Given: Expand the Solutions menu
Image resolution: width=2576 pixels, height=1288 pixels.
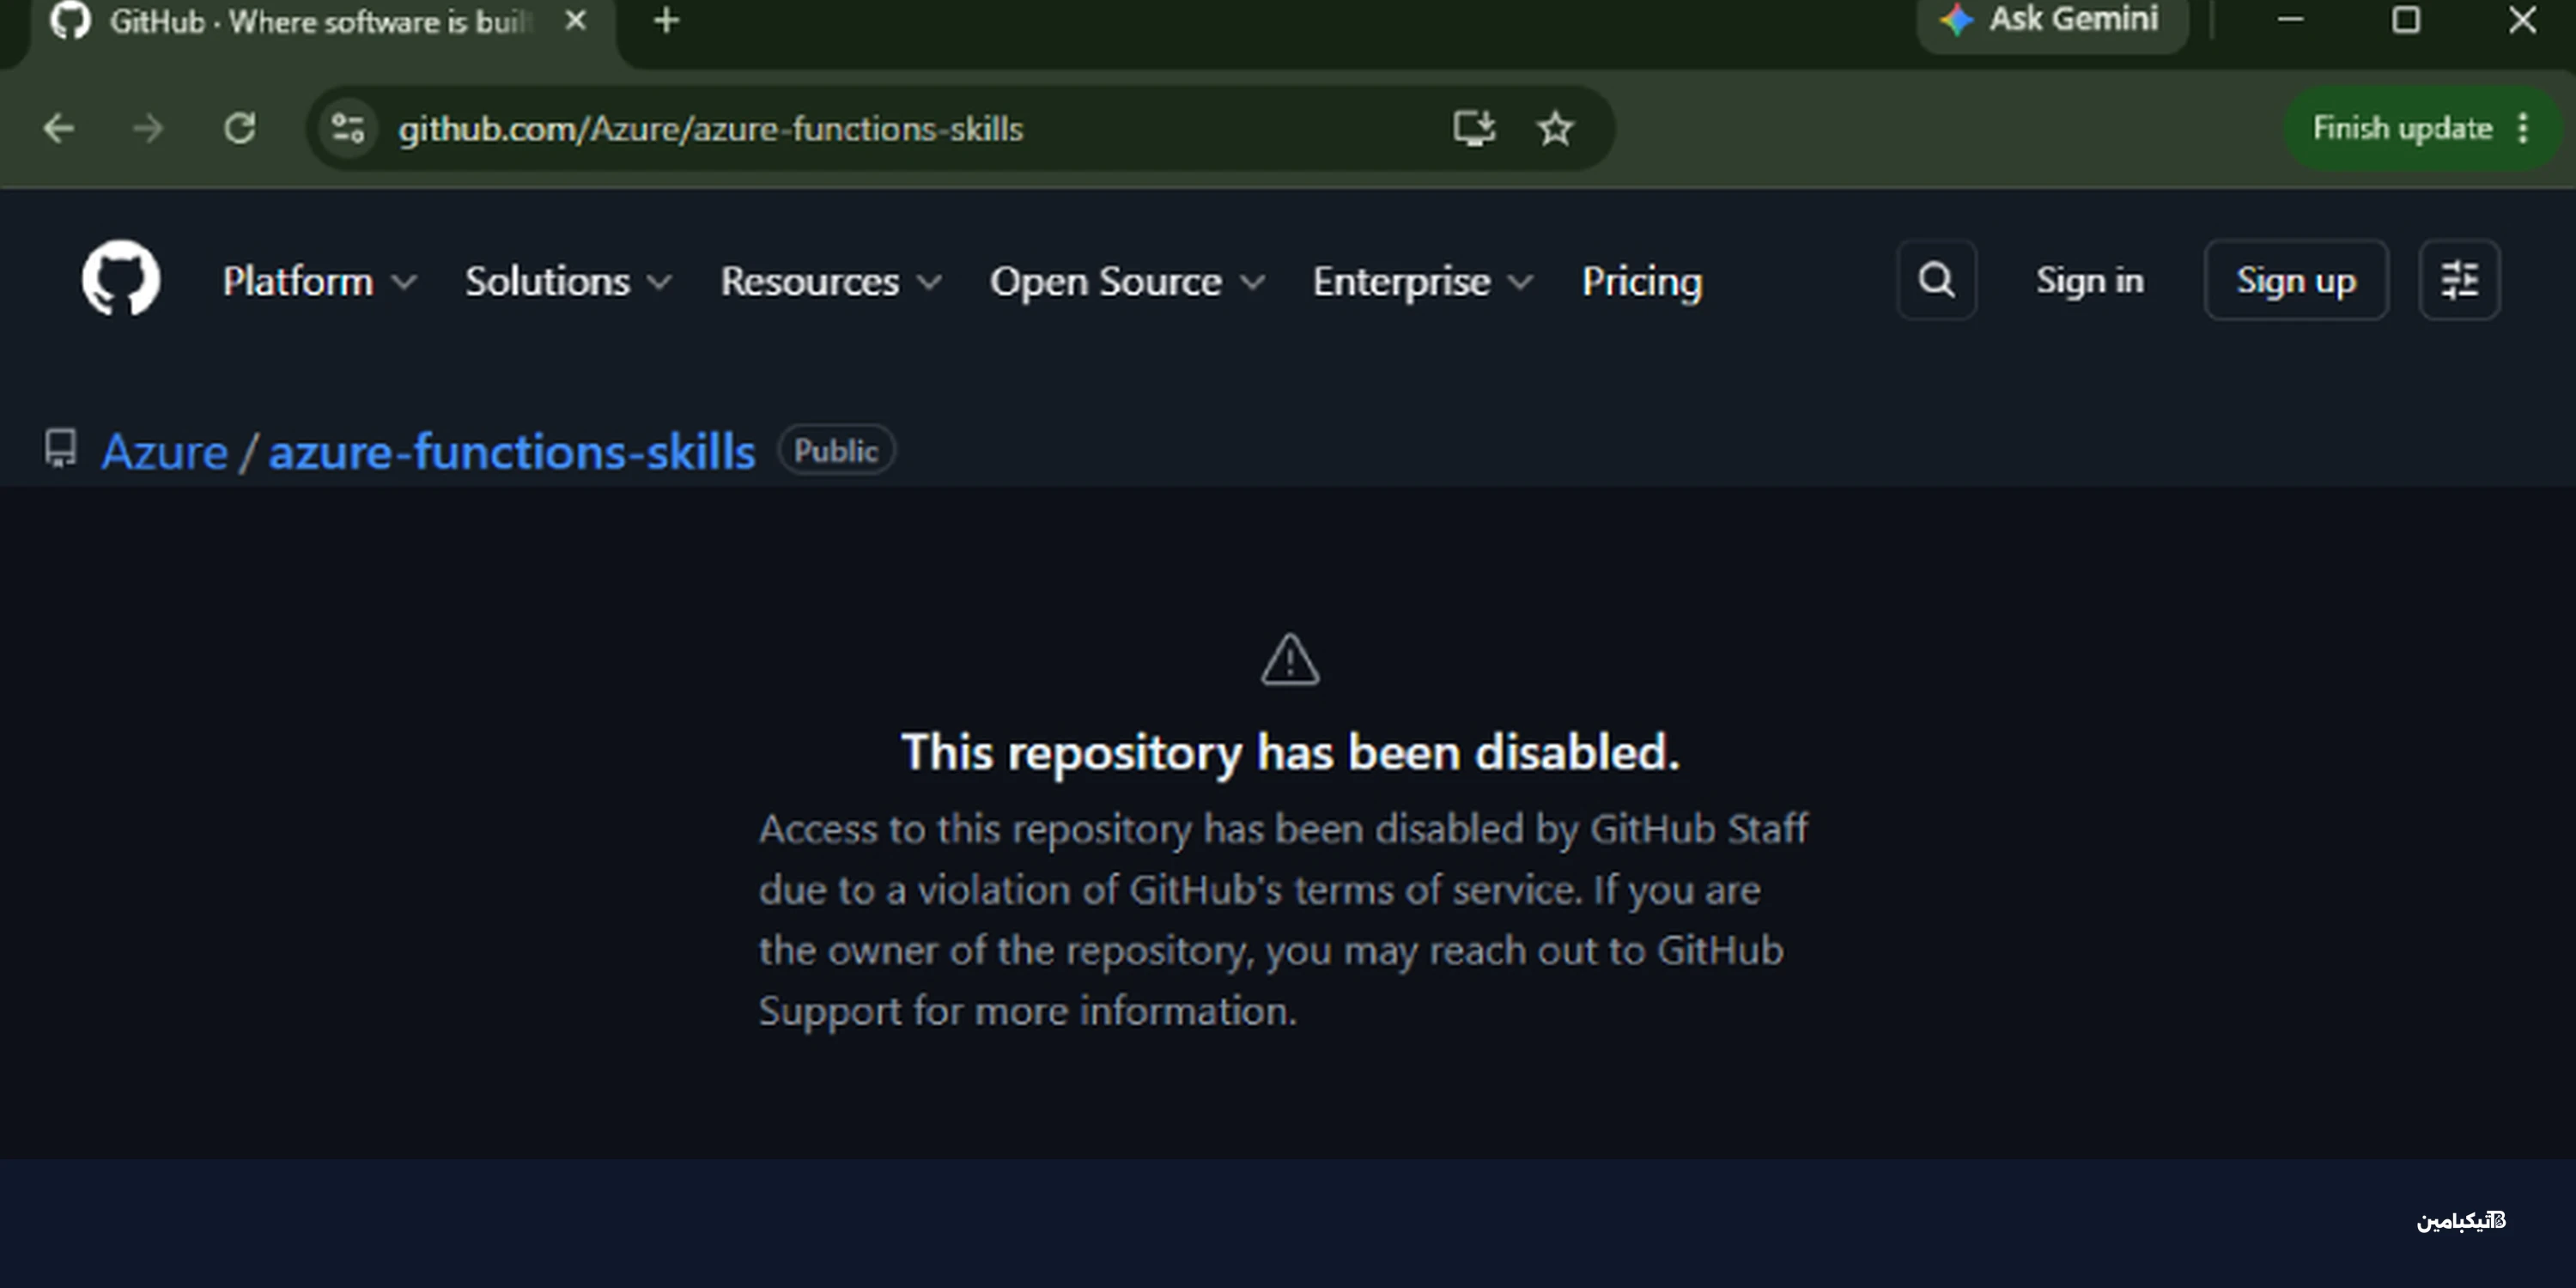Looking at the screenshot, I should [568, 281].
